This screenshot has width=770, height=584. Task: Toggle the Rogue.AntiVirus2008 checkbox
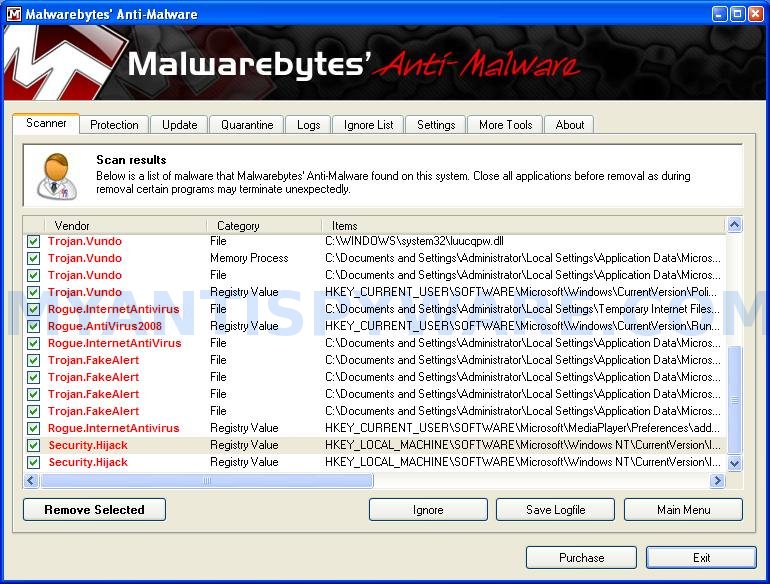coord(33,326)
